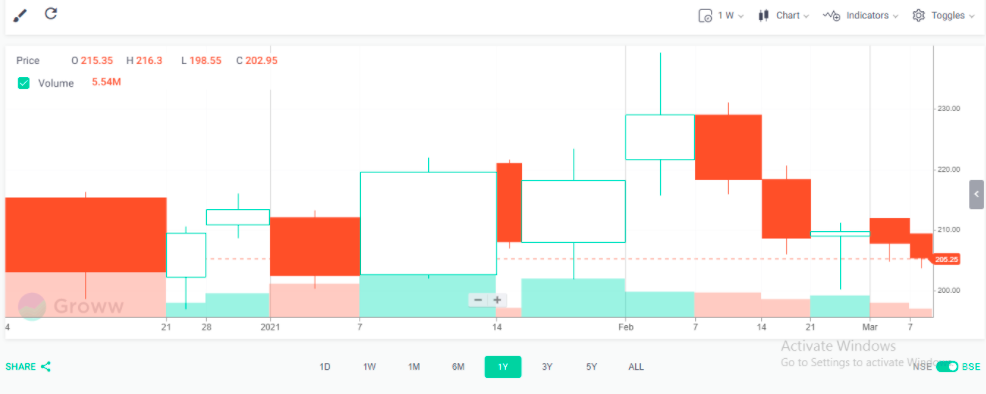Click the closing price value 202.95
The height and width of the screenshot is (394, 986).
click(x=261, y=61)
